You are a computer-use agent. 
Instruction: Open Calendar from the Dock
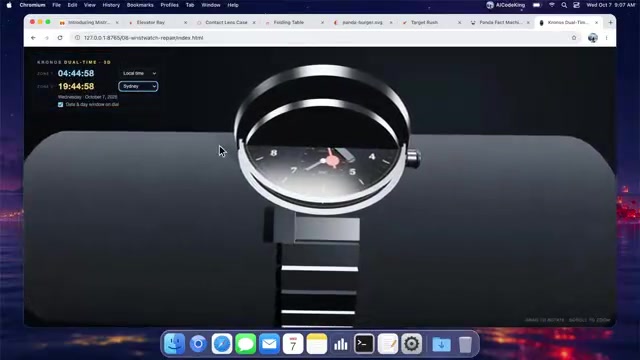(x=293, y=344)
